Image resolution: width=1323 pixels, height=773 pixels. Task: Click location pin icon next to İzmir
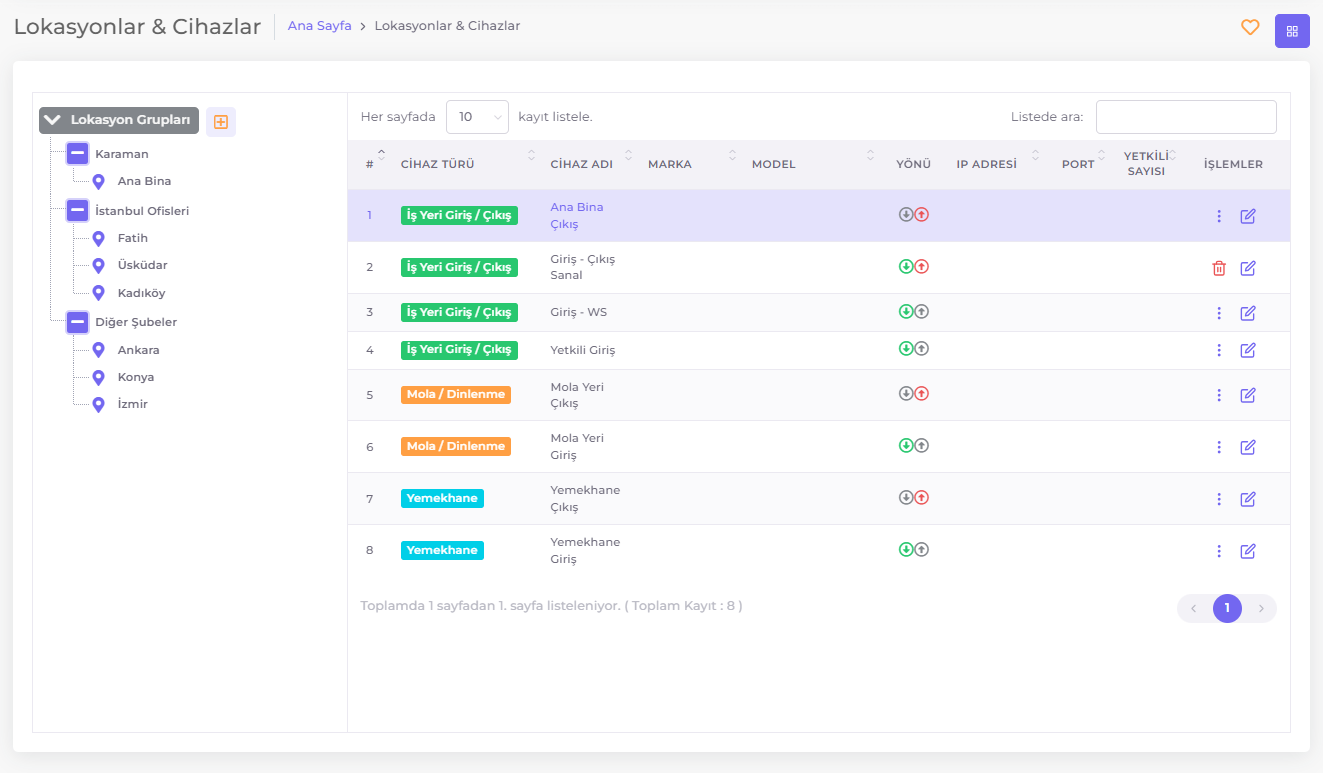(98, 404)
